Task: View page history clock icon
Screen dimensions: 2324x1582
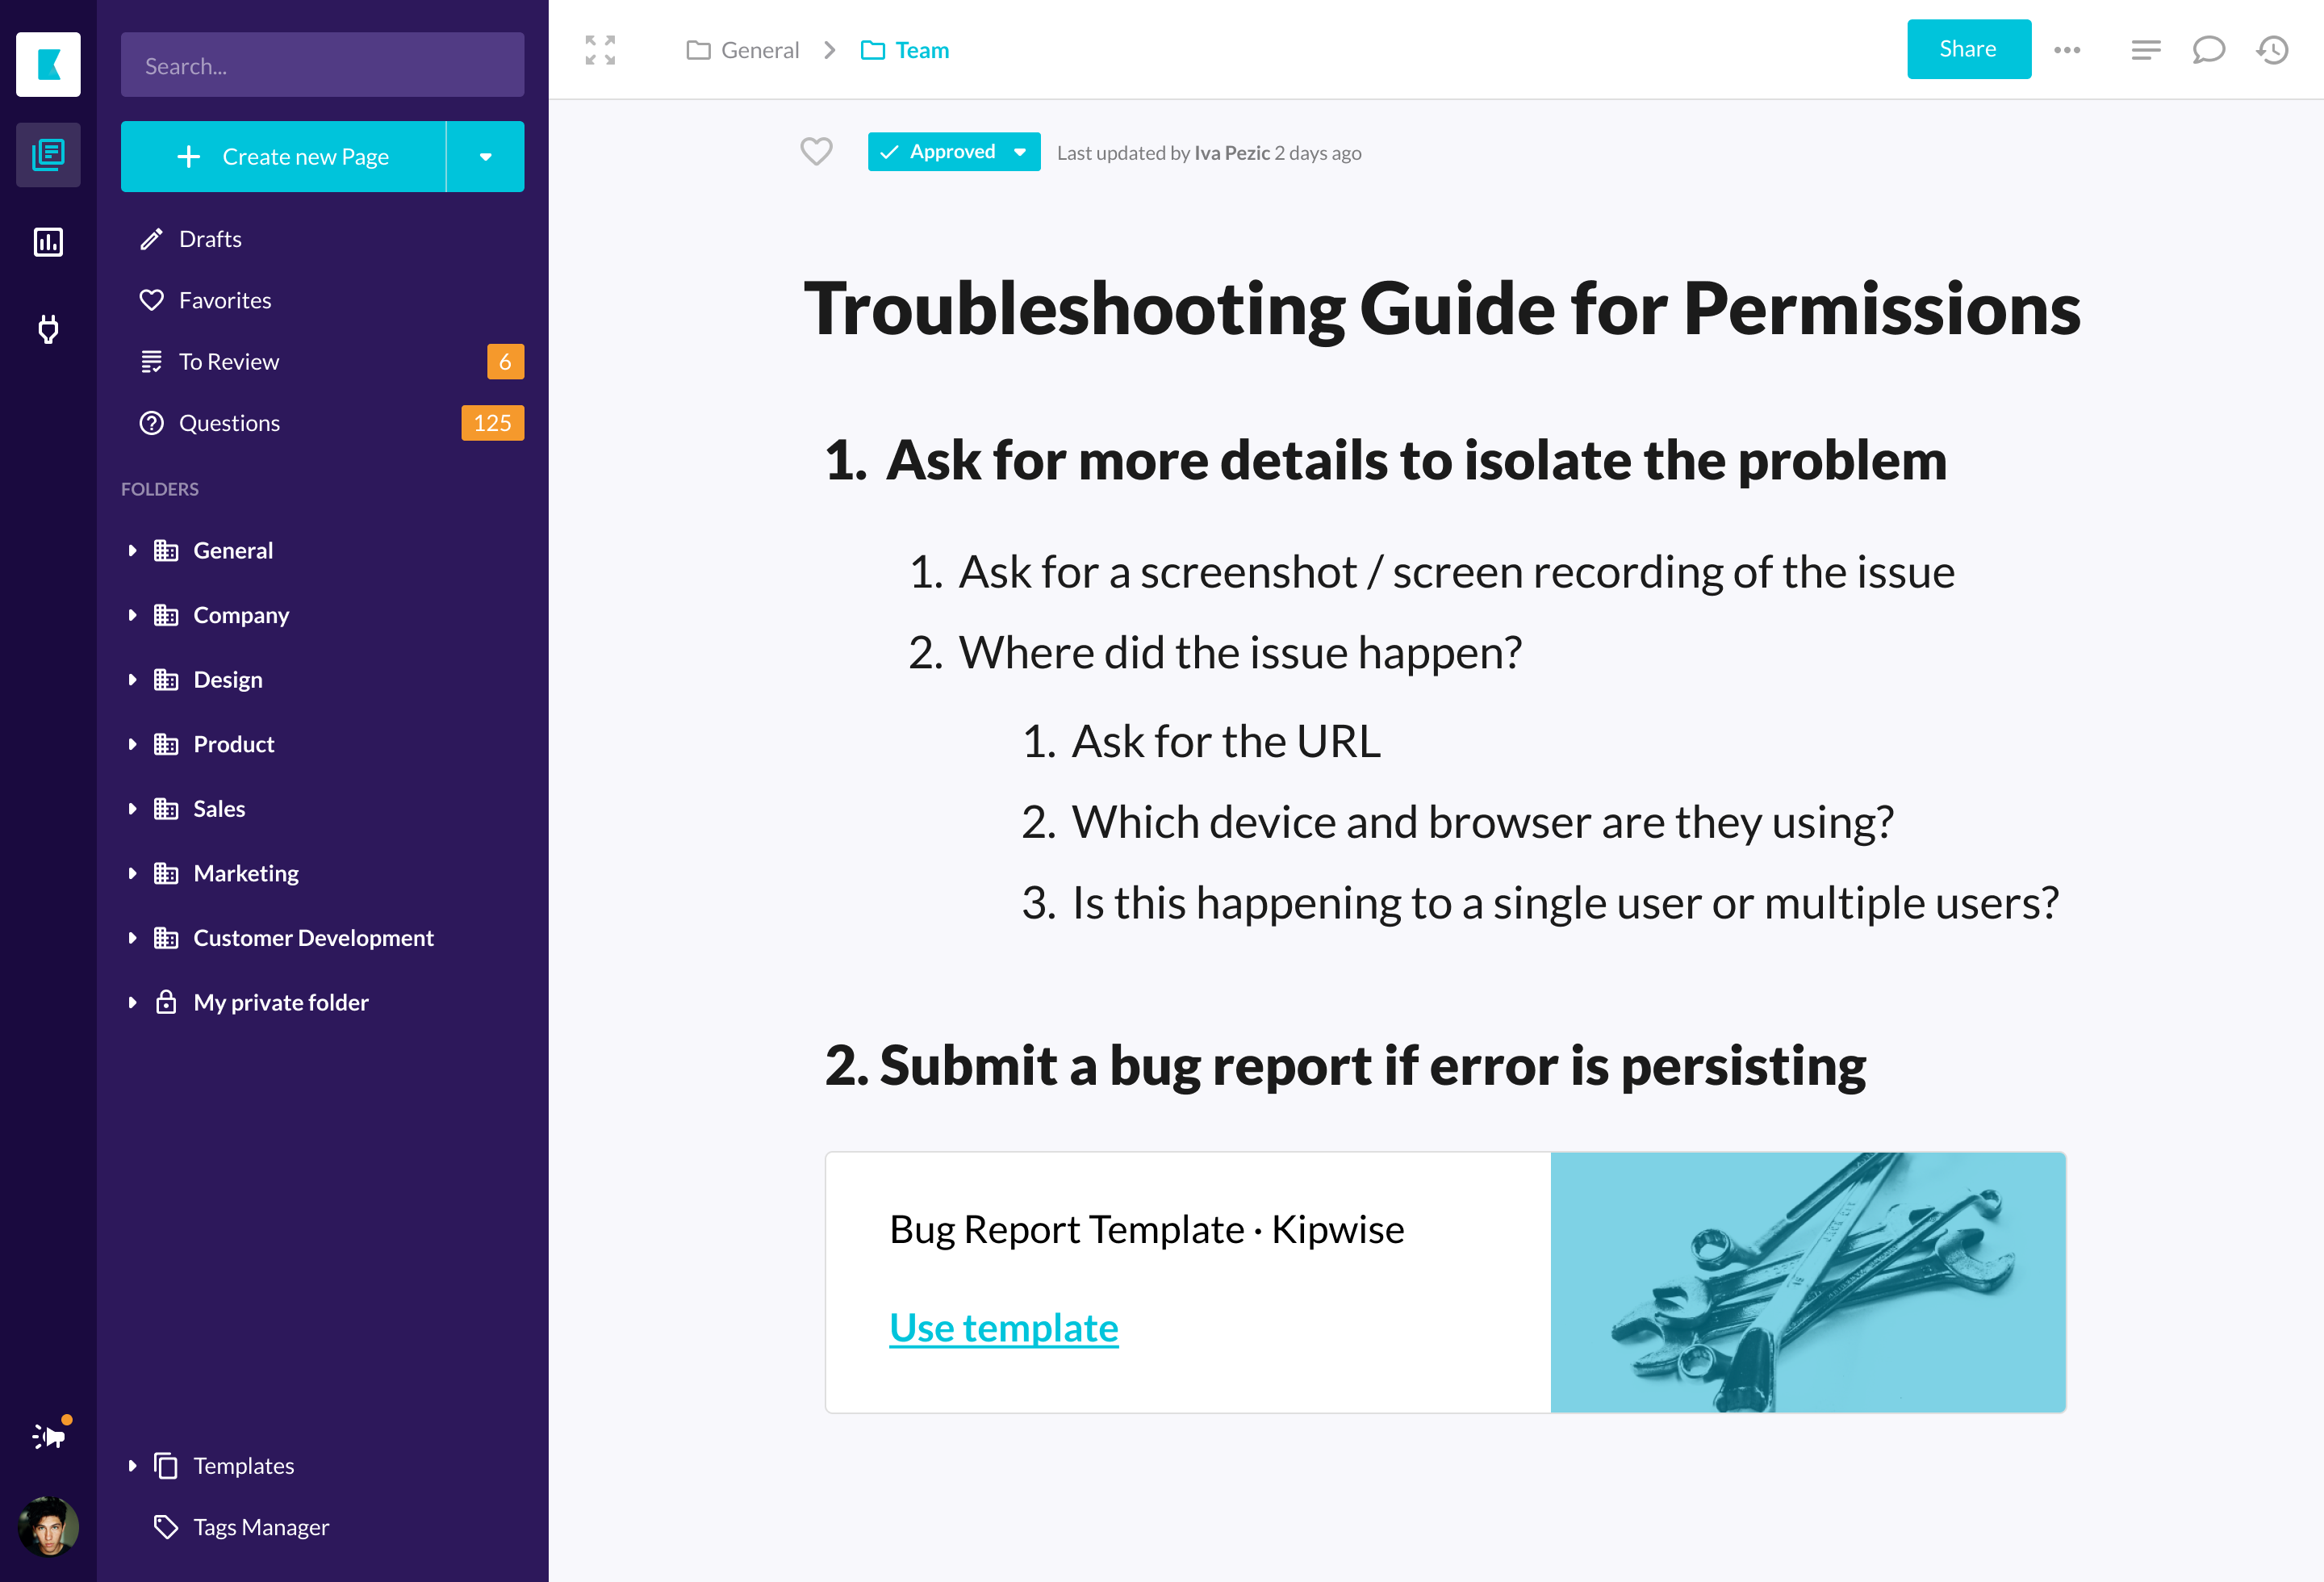Action: coord(2272,50)
